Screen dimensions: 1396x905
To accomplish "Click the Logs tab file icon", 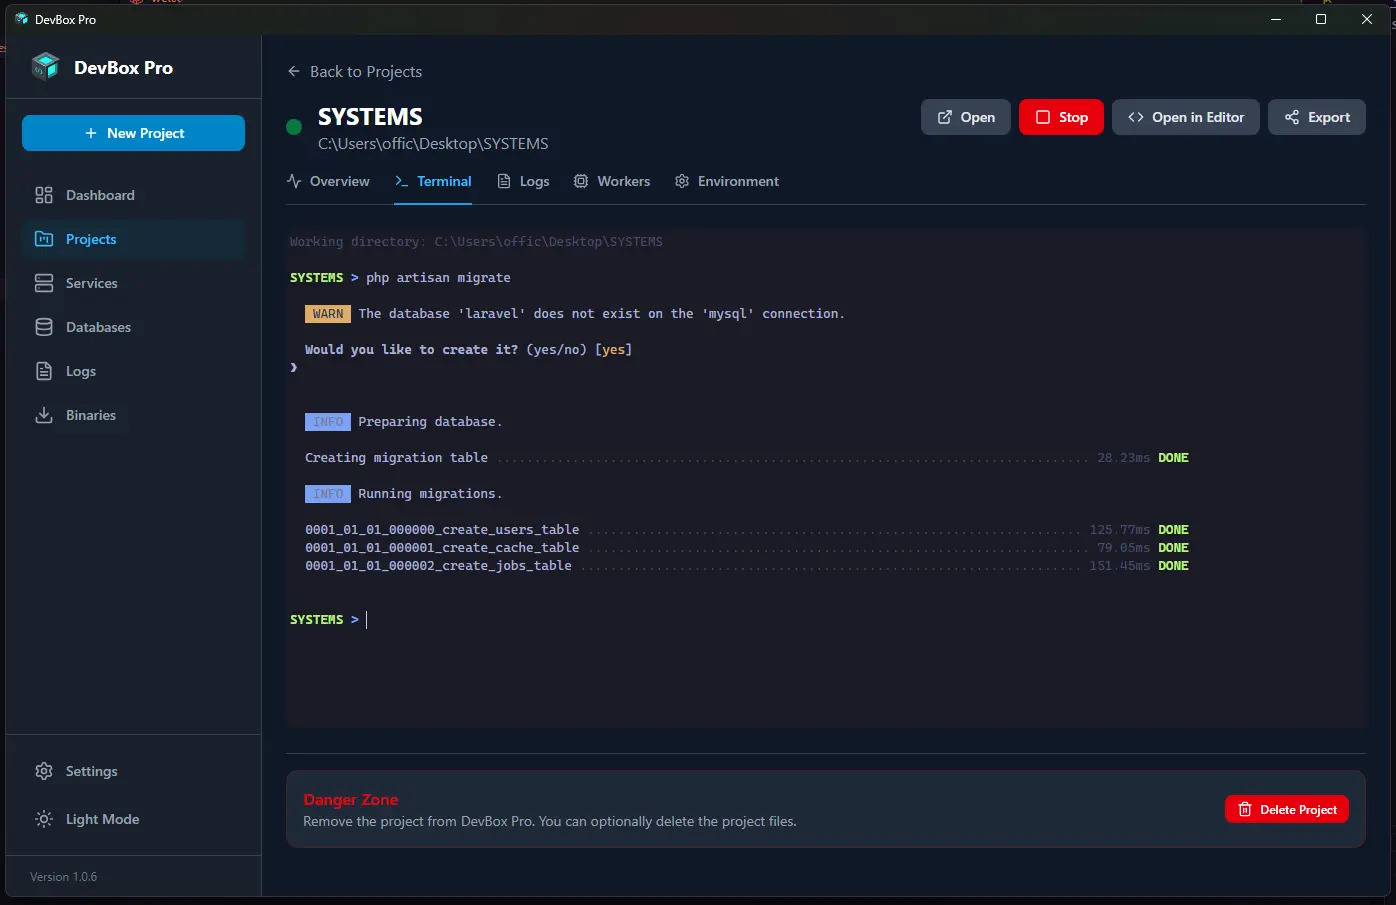I will click(504, 181).
